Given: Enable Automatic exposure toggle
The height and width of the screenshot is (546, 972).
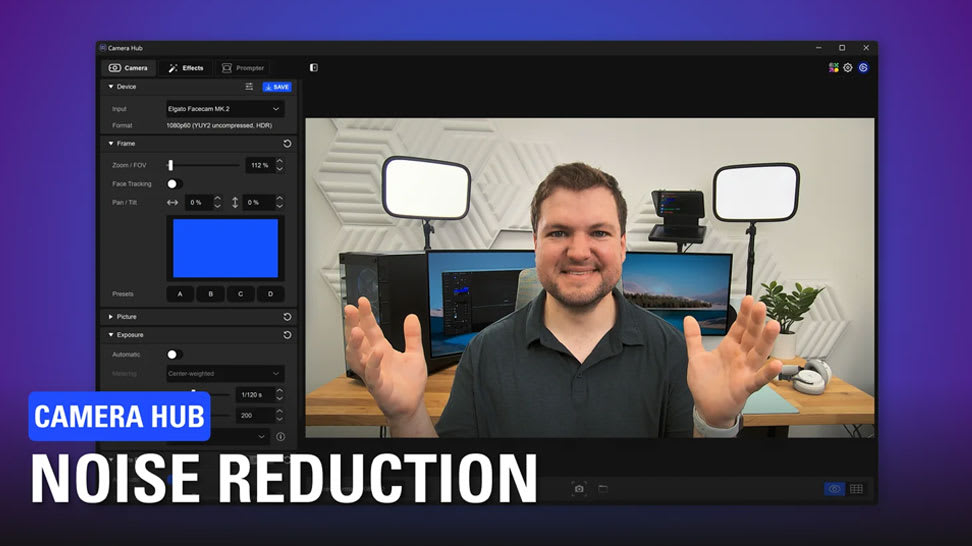Looking at the screenshot, I should (174, 354).
